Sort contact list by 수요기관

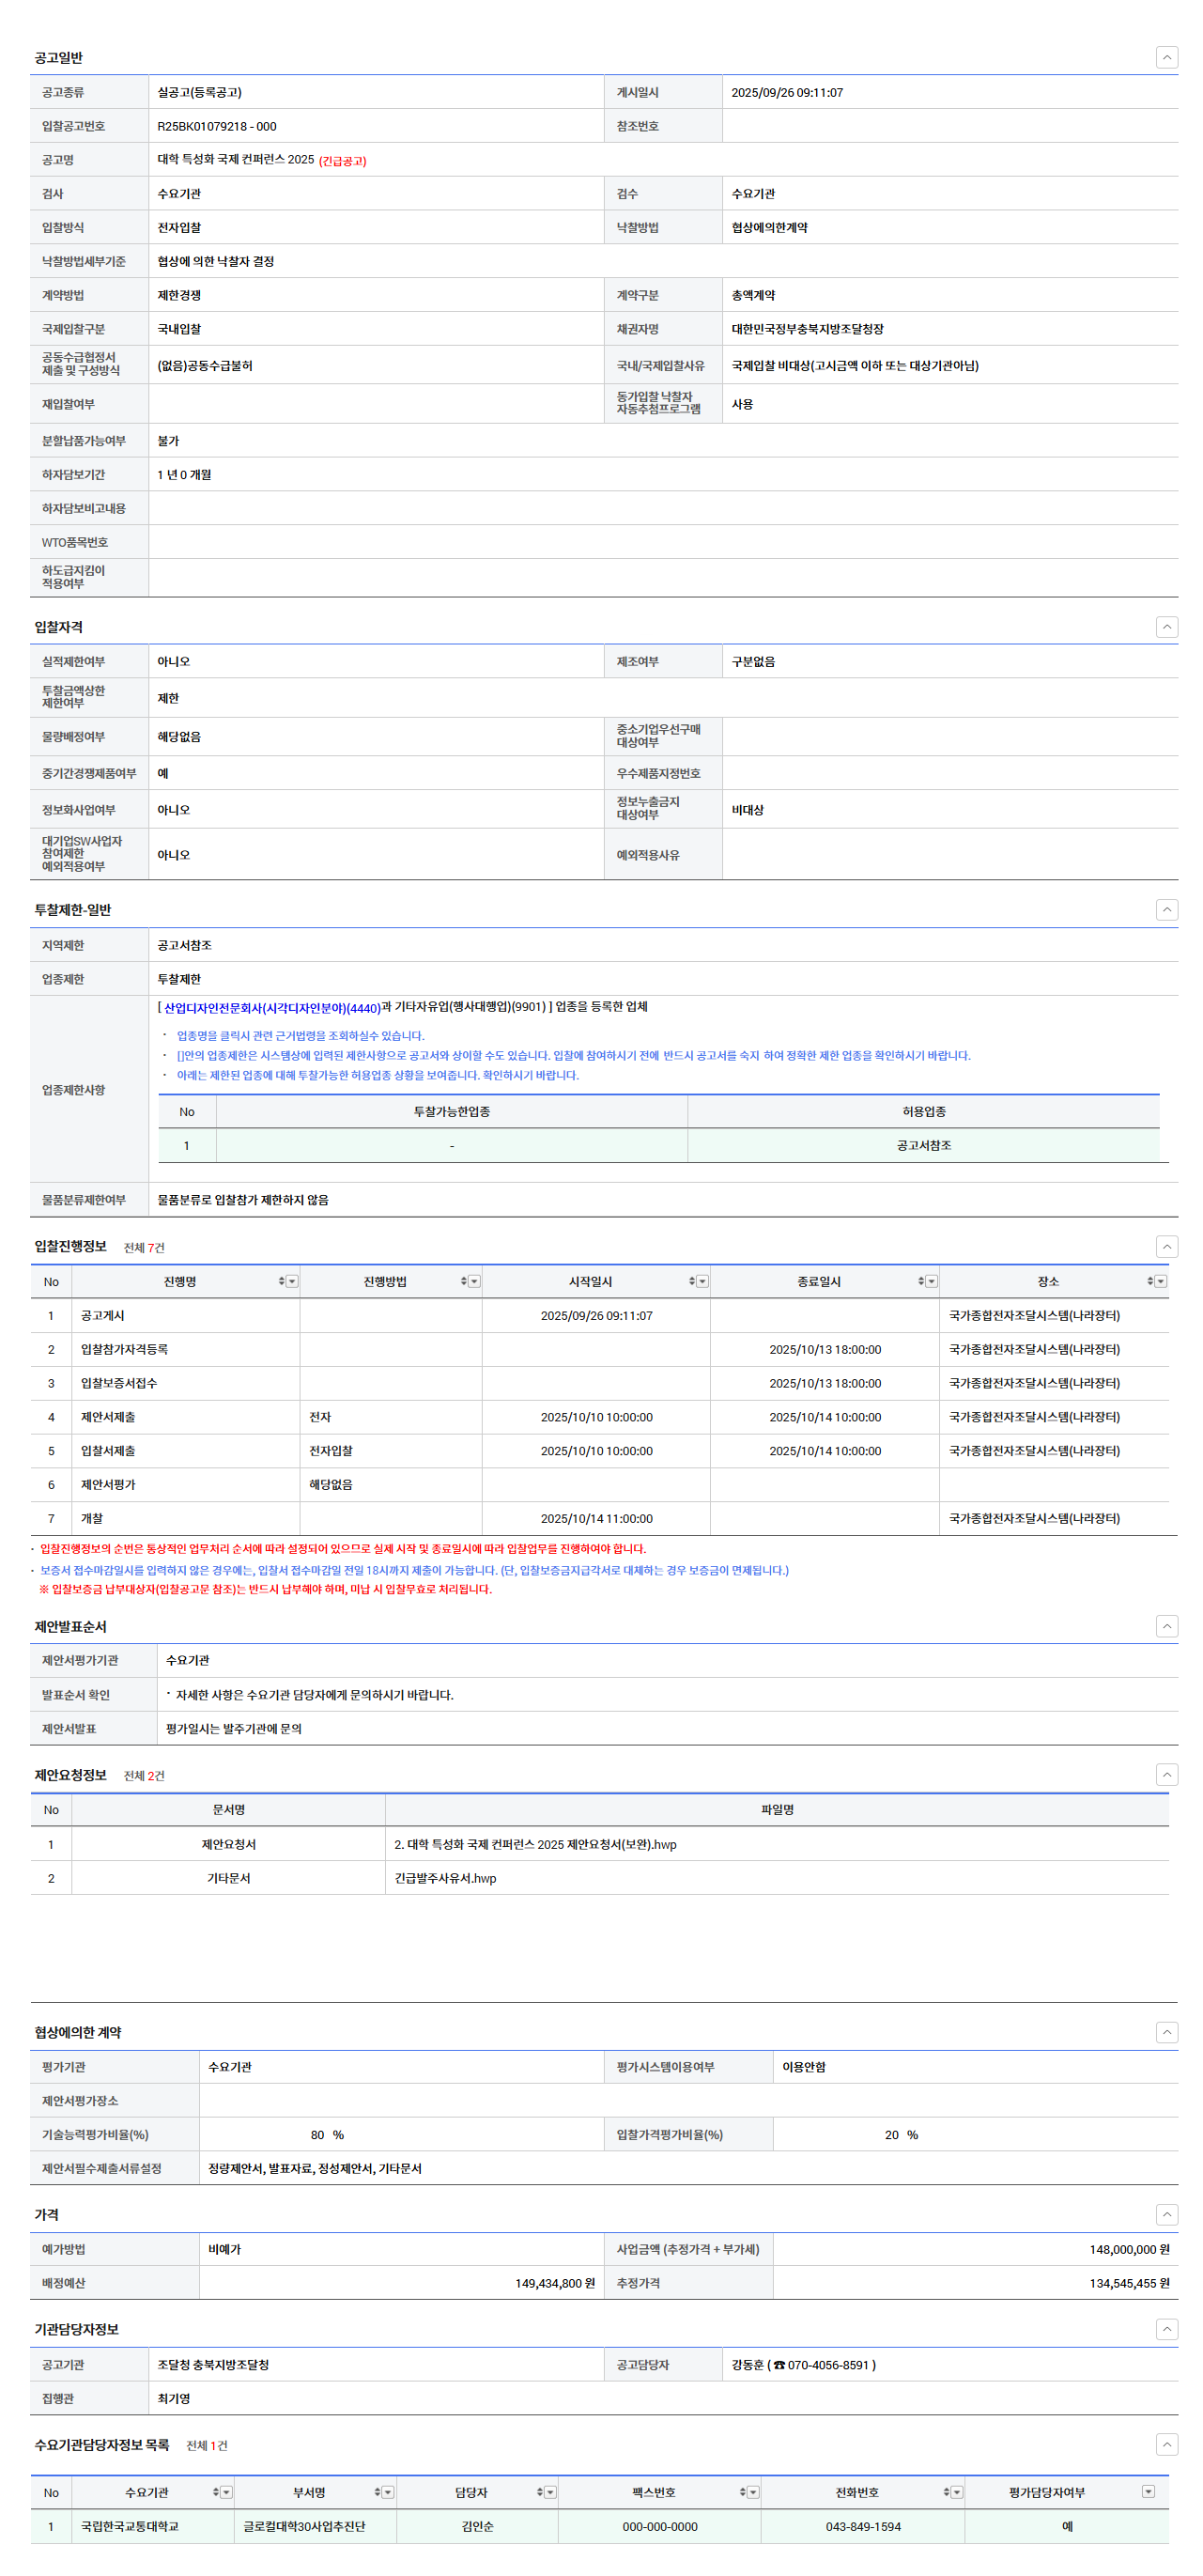215,2492
